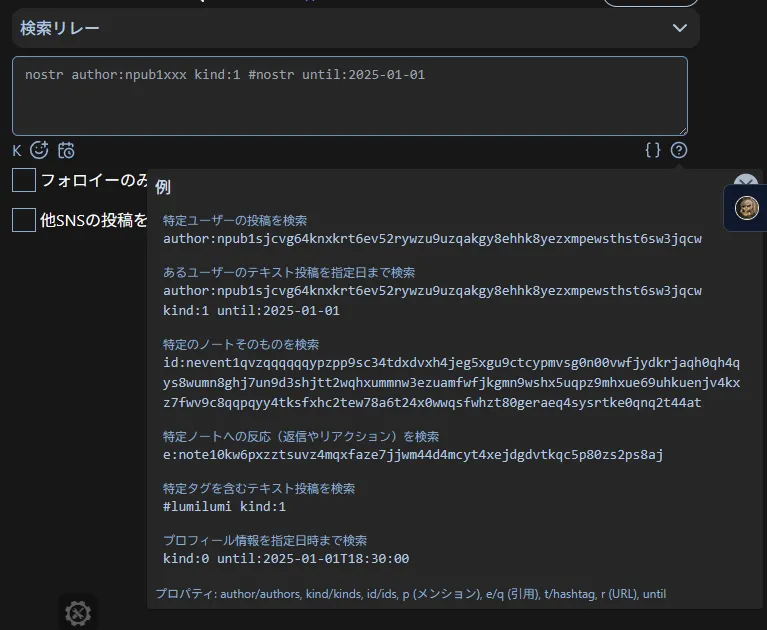Choose the kind:0 until:2025-01-01T18:30:00 example
The width and height of the screenshot is (767, 630).
coord(286,559)
